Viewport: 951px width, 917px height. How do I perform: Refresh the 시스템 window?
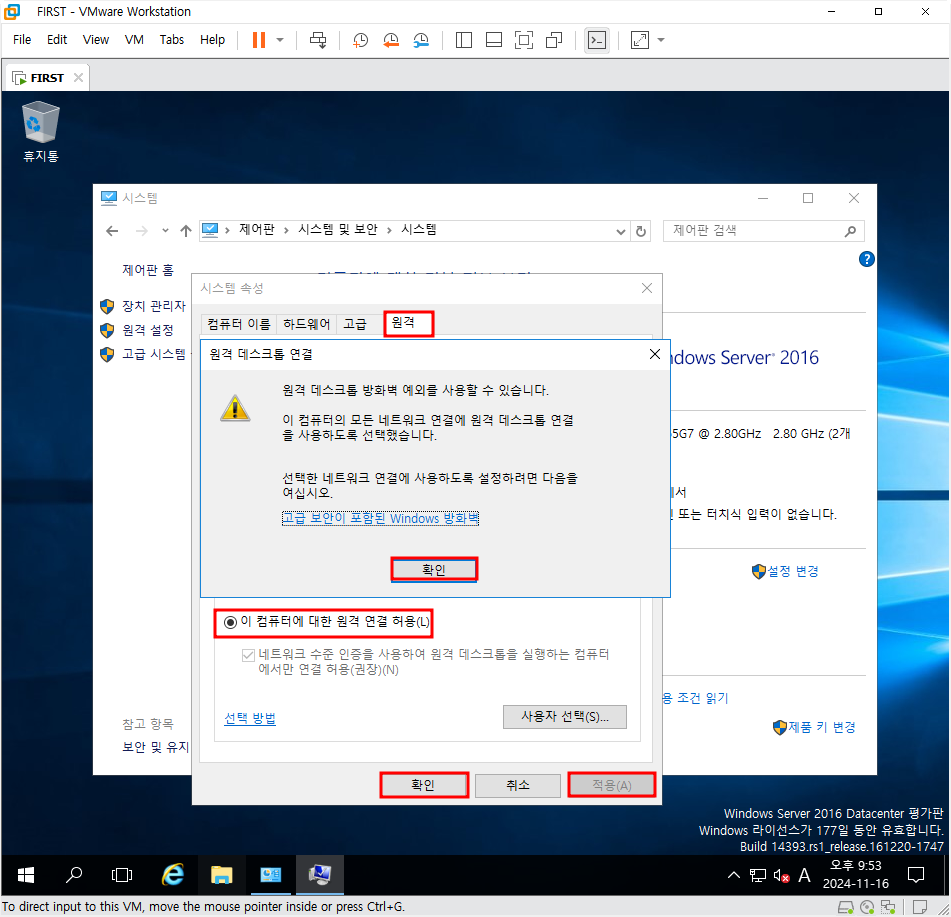640,232
